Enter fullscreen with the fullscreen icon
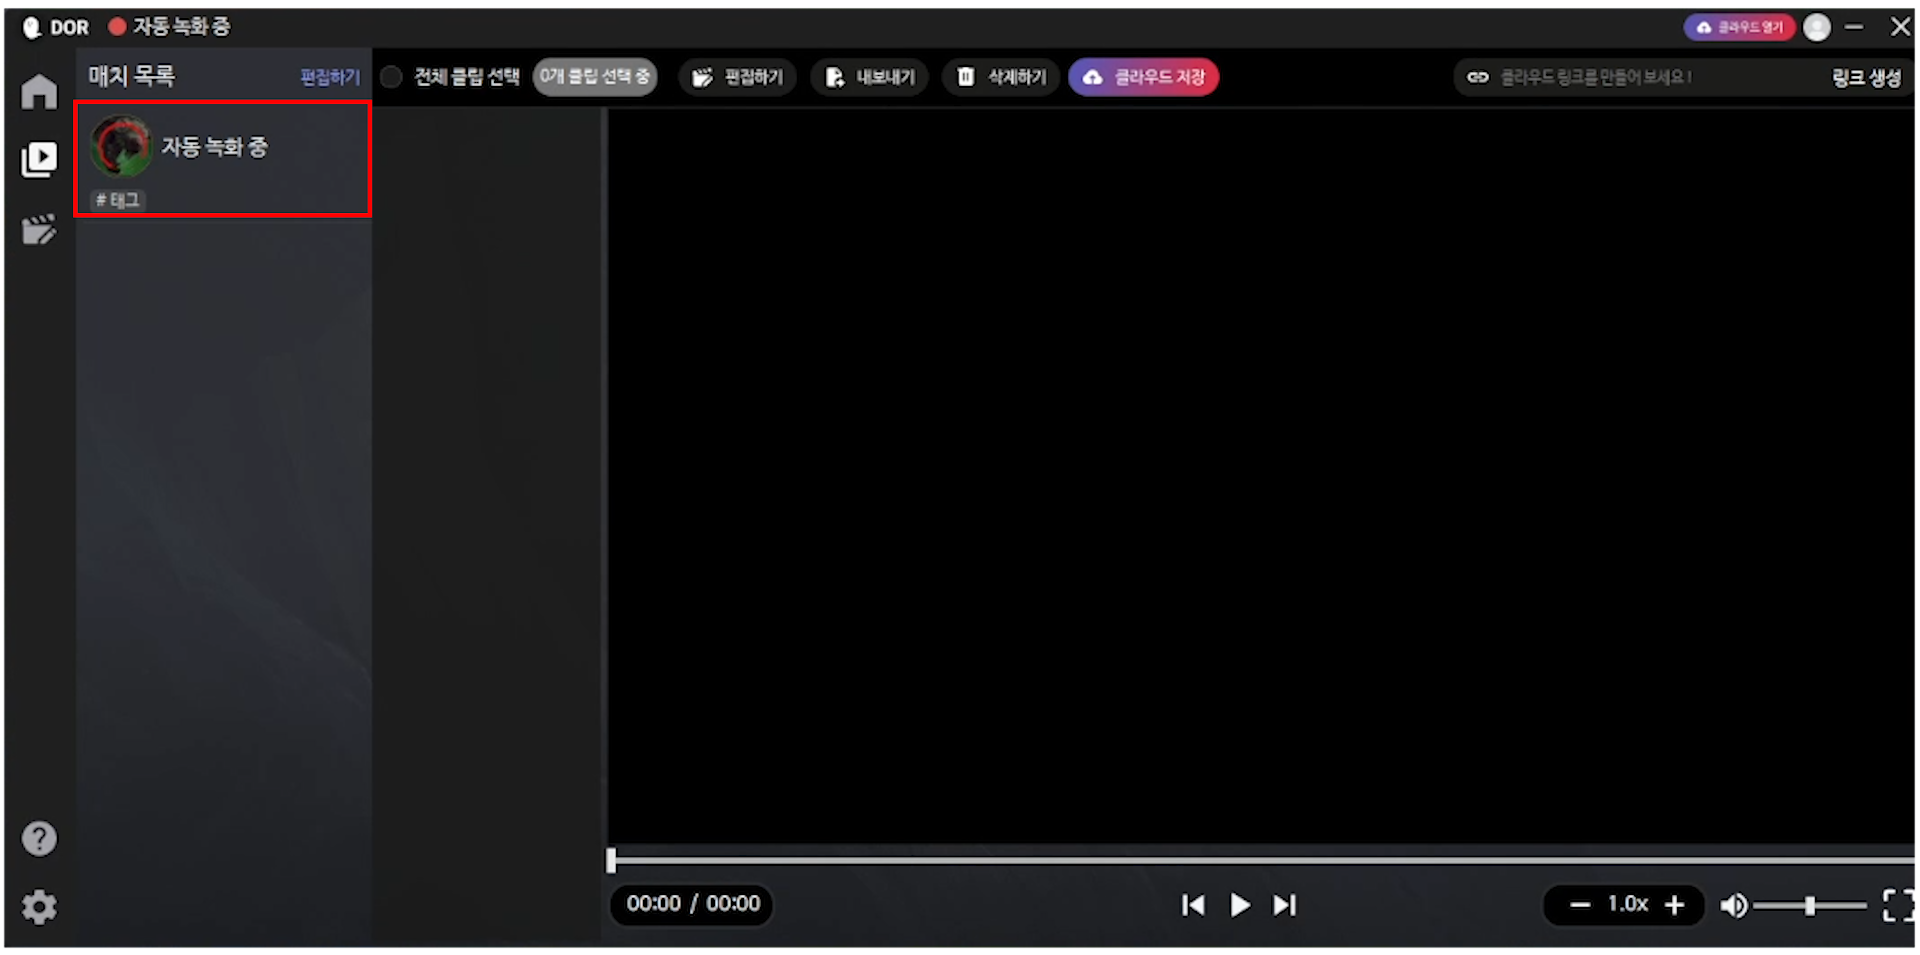Image resolution: width=1920 pixels, height=955 pixels. pyautogui.click(x=1897, y=905)
